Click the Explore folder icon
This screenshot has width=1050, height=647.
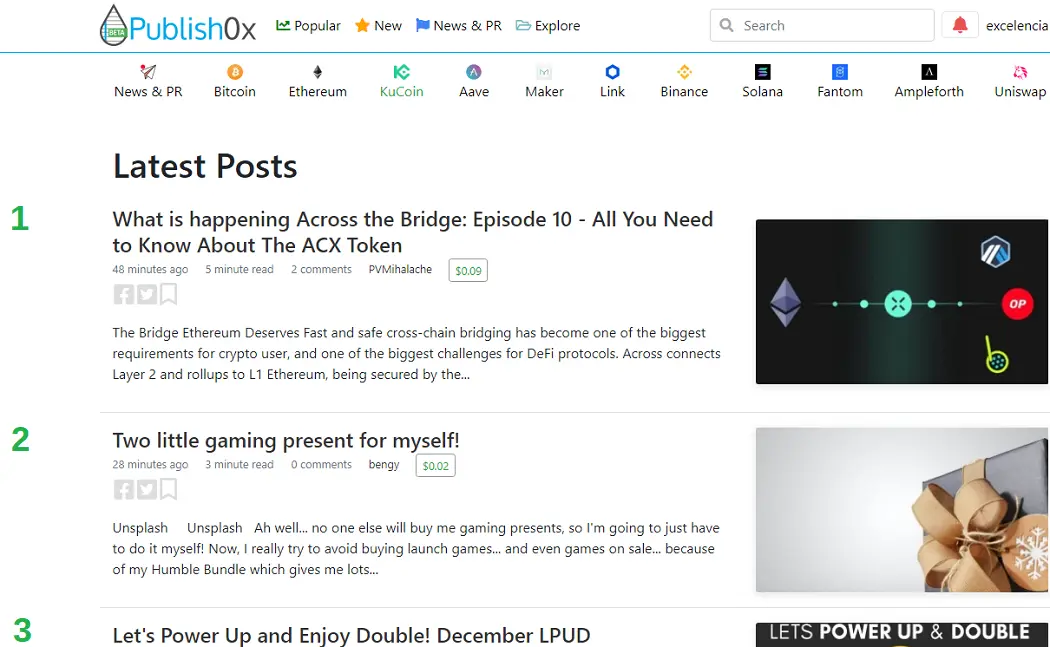click(523, 25)
